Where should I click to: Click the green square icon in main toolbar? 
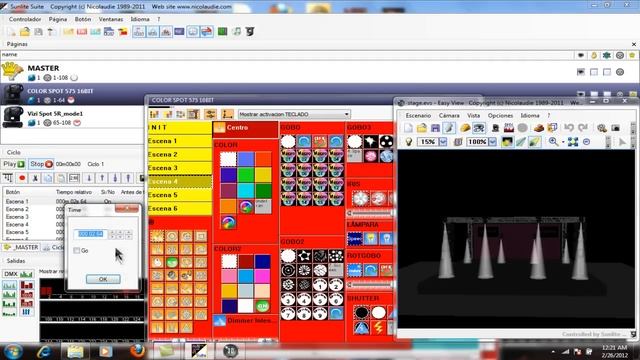(x=222, y=31)
